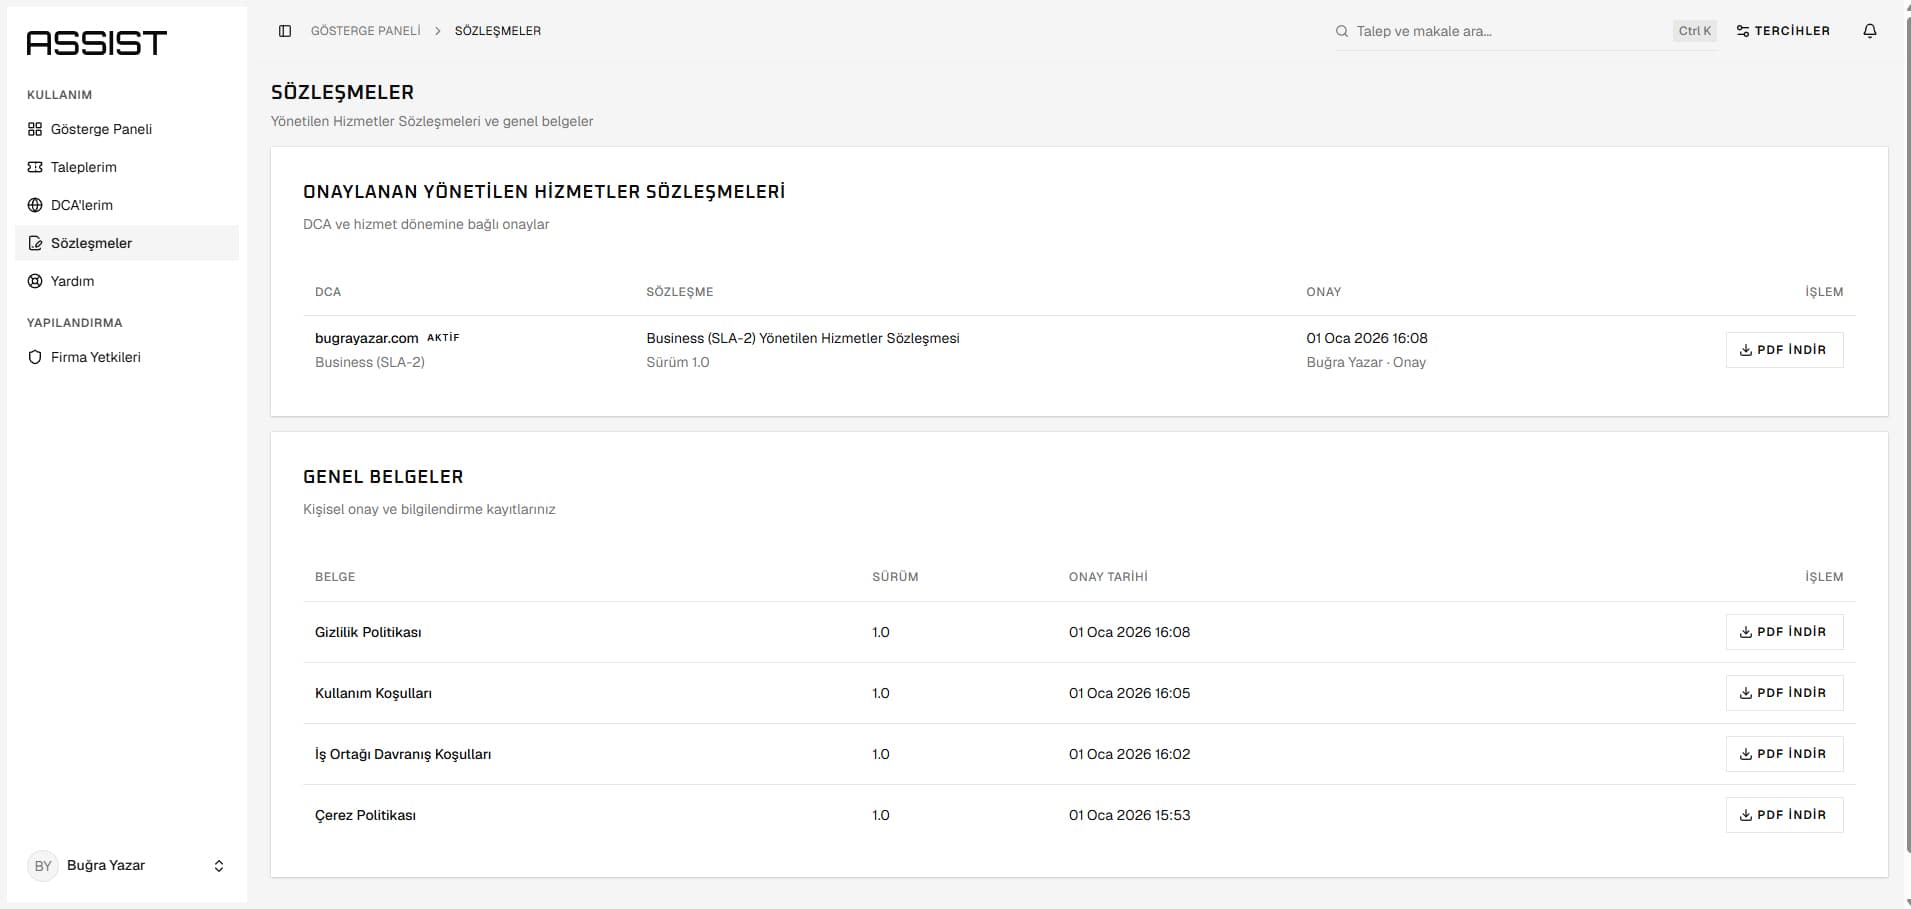
Task: Open the notifications bell
Action: tap(1870, 31)
